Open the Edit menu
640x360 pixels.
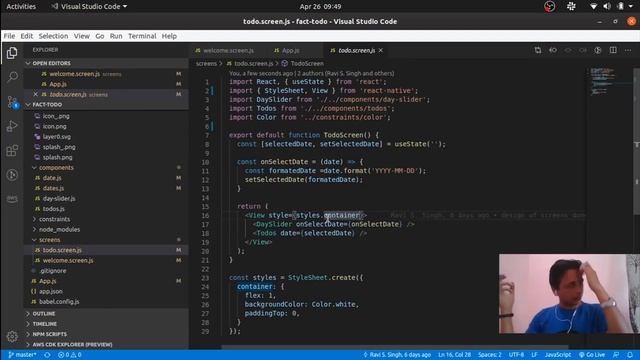tap(27, 36)
